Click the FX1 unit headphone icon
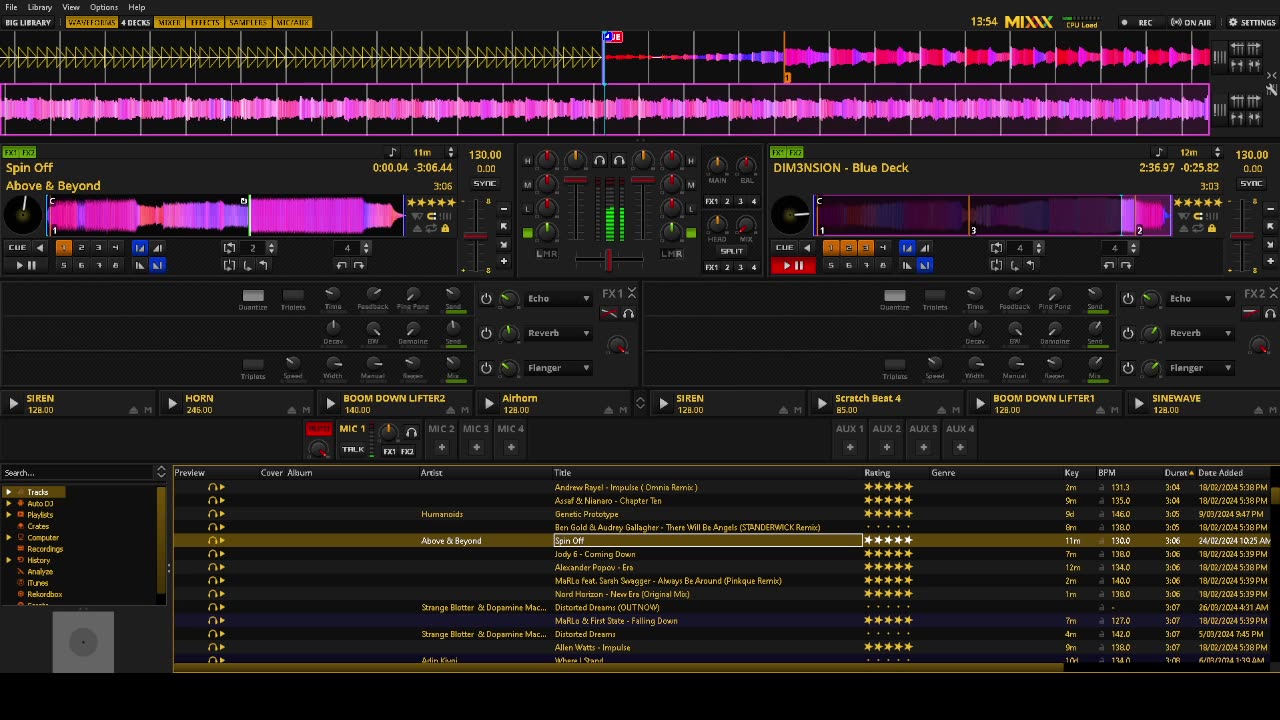This screenshot has height=720, width=1280. tap(628, 314)
